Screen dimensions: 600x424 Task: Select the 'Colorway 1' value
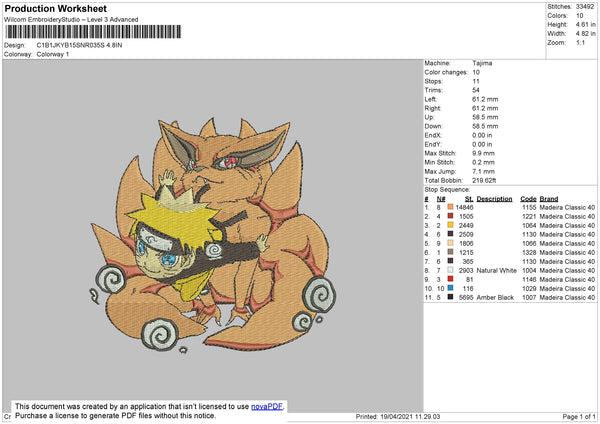point(53,54)
